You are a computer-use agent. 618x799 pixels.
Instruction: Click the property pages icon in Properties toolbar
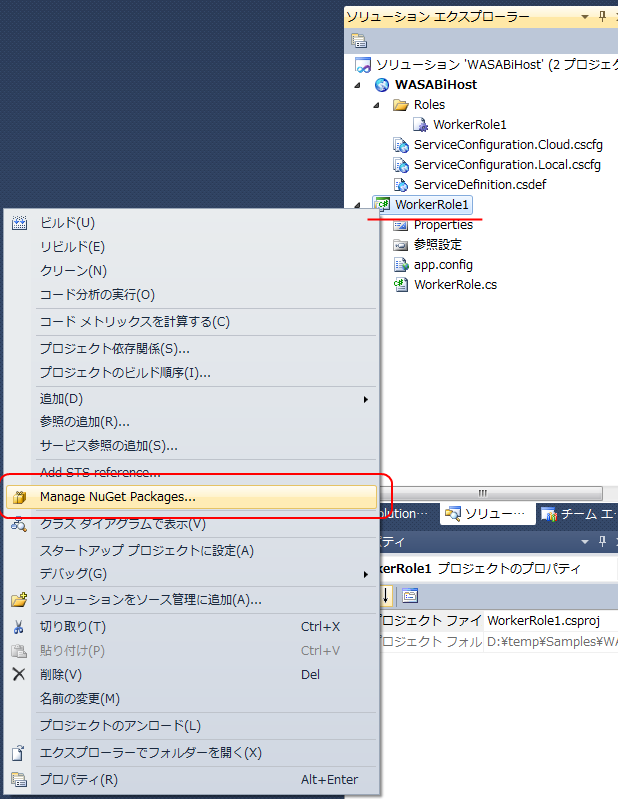click(410, 595)
